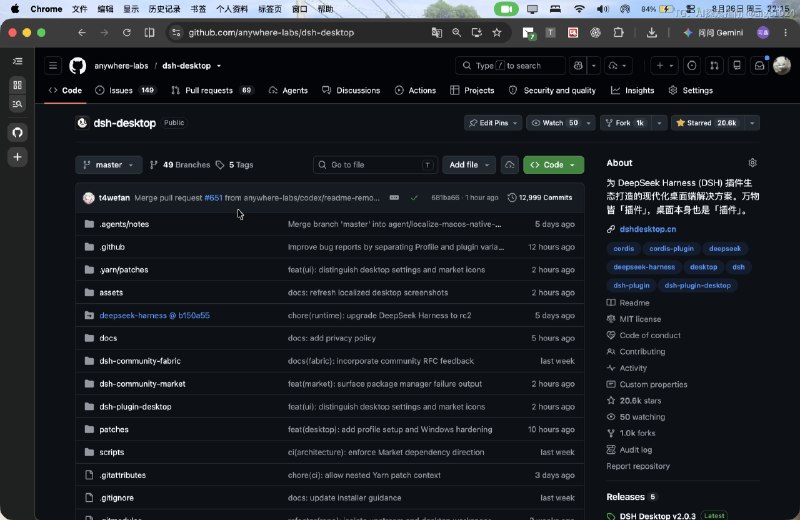Image resolution: width=800 pixels, height=520 pixels.
Task: Open the 5 Tags link
Action: tap(235, 165)
